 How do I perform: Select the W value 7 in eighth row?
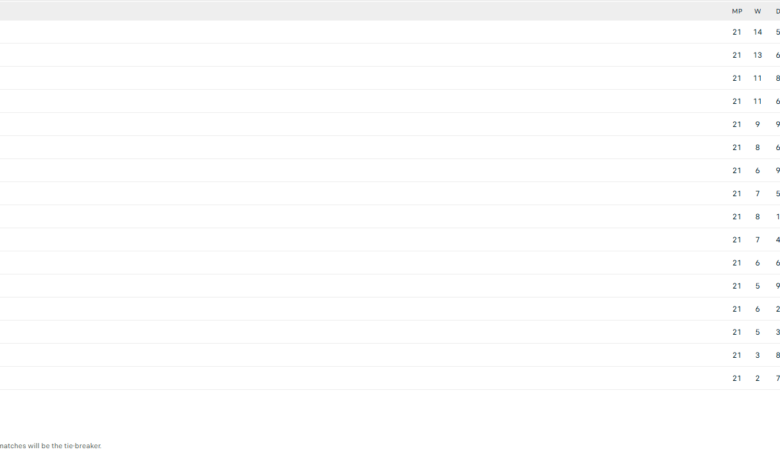(x=757, y=193)
